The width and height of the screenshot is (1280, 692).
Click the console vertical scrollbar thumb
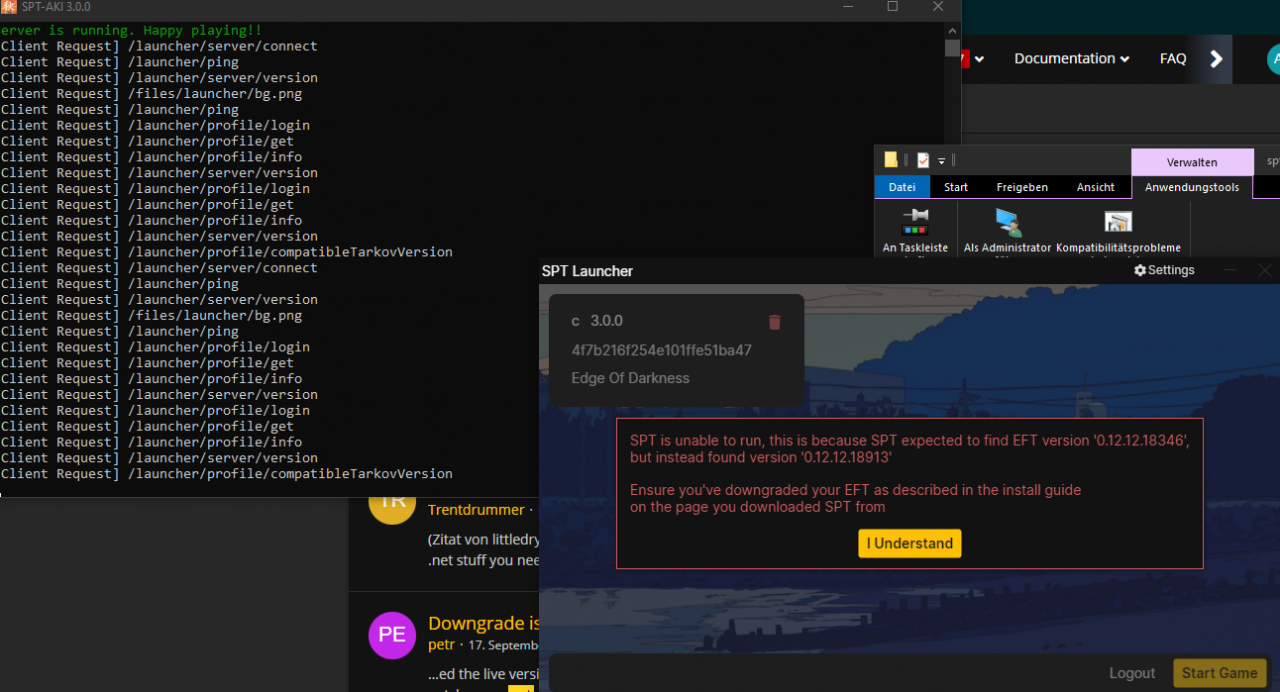point(952,48)
